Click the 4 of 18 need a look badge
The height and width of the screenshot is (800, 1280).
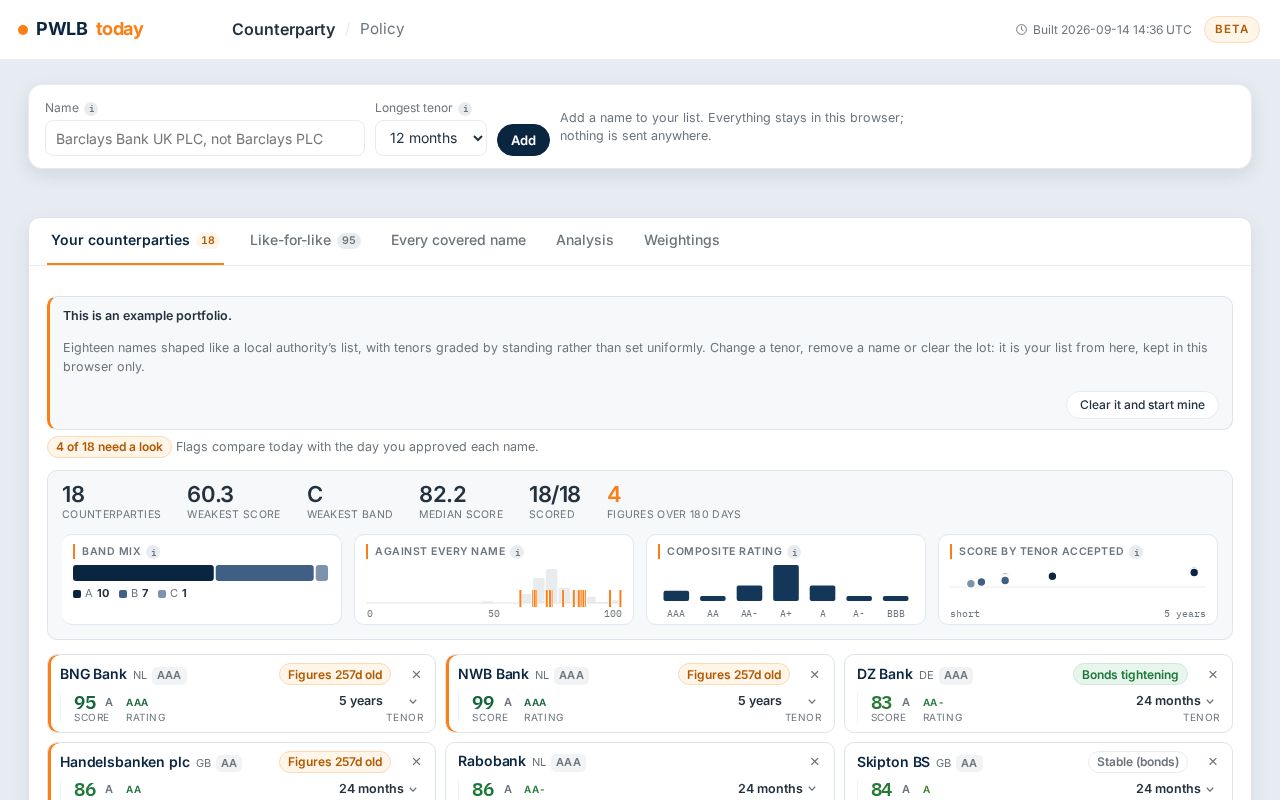point(109,447)
